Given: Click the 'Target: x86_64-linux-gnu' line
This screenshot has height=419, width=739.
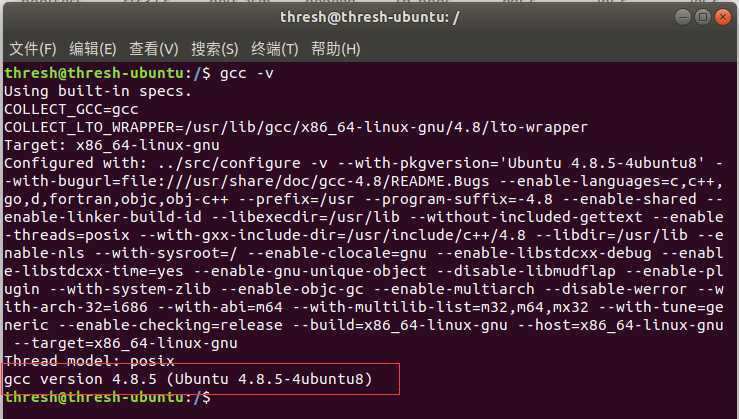Looking at the screenshot, I should point(112,145).
